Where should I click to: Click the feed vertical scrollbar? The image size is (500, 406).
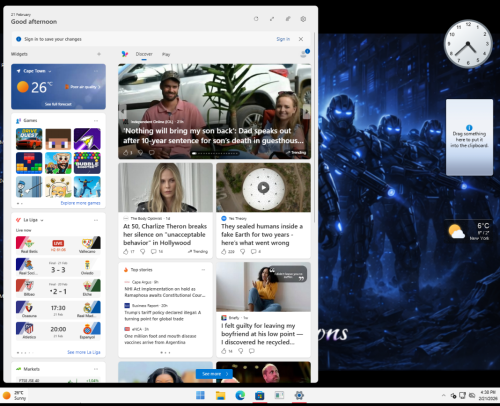coord(314,127)
